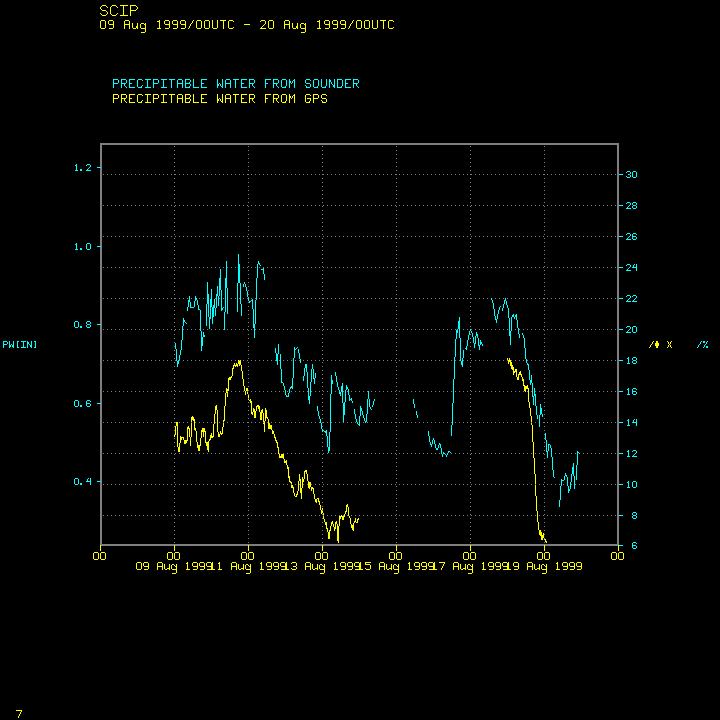
Task: Click the highest peak of the yellow GPS curve
Action: (x=238, y=361)
